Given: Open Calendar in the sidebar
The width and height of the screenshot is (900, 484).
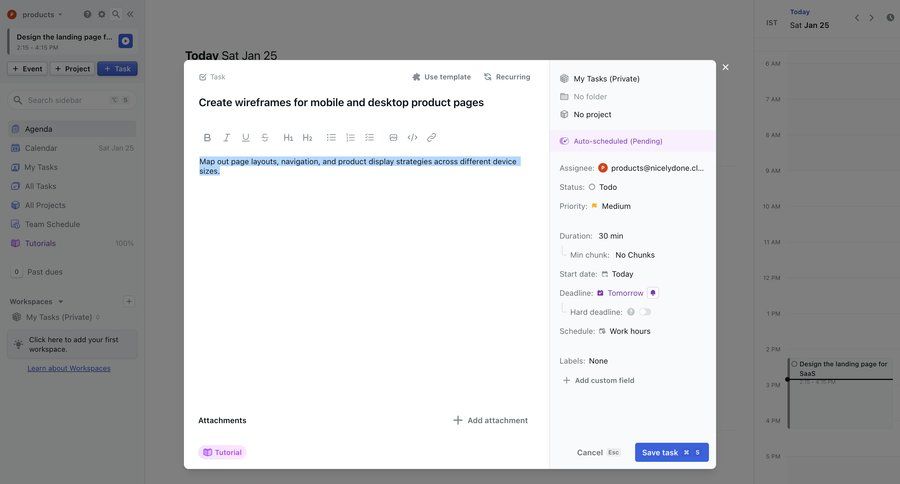Looking at the screenshot, I should click(x=72, y=148).
